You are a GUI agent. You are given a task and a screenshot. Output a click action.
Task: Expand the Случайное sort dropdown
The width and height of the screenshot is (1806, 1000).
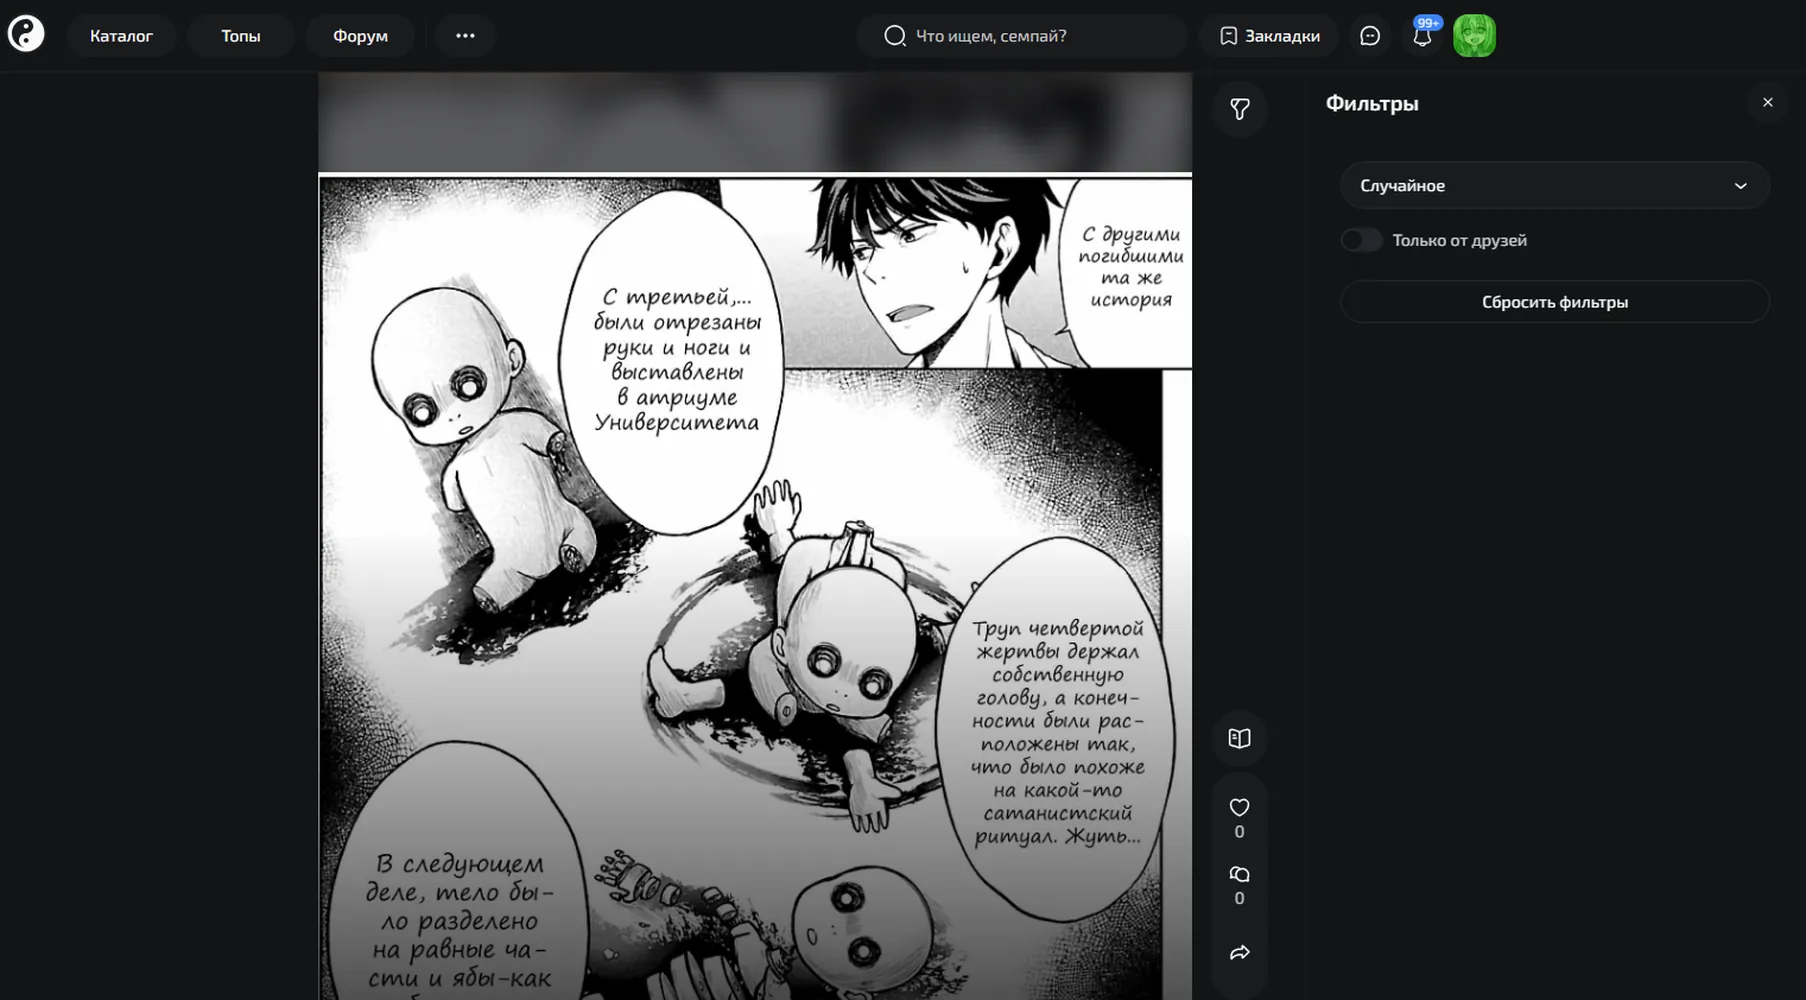[1555, 185]
